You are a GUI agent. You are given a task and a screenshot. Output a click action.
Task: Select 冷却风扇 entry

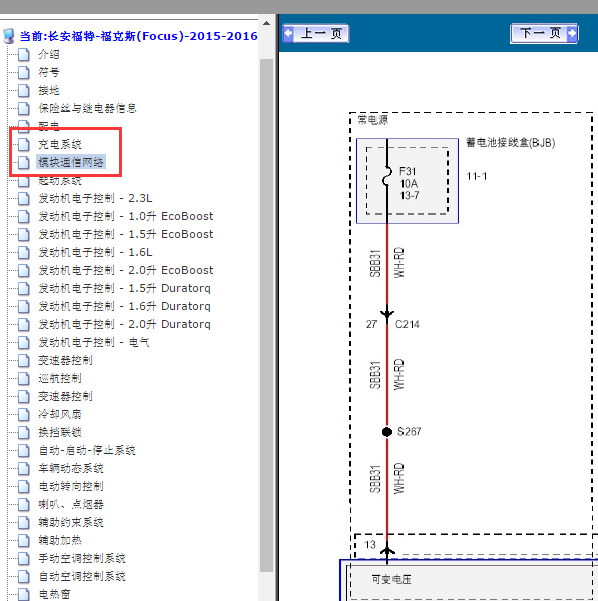[x=60, y=415]
